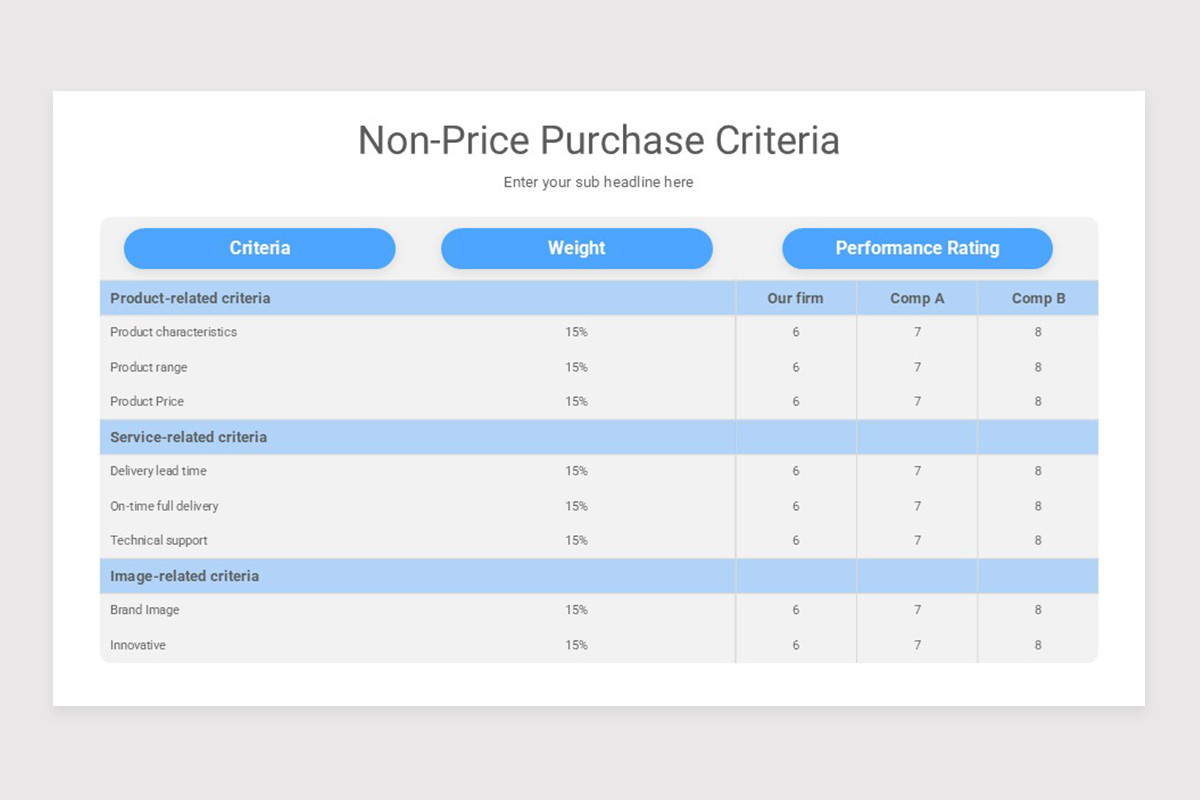The width and height of the screenshot is (1200, 800).
Task: Select the Product characteristics cell
Action: tap(174, 332)
